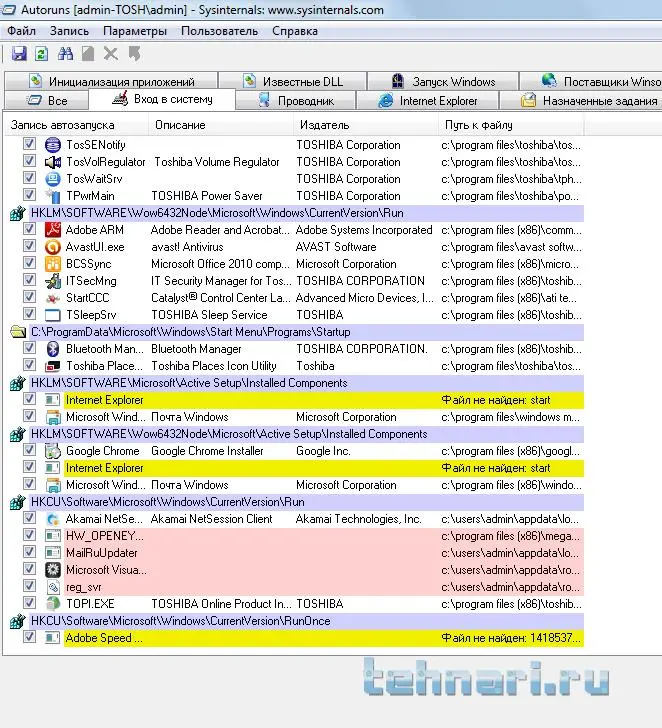The width and height of the screenshot is (662, 728).
Task: Open the Назначенные задания tab
Action: 581,100
